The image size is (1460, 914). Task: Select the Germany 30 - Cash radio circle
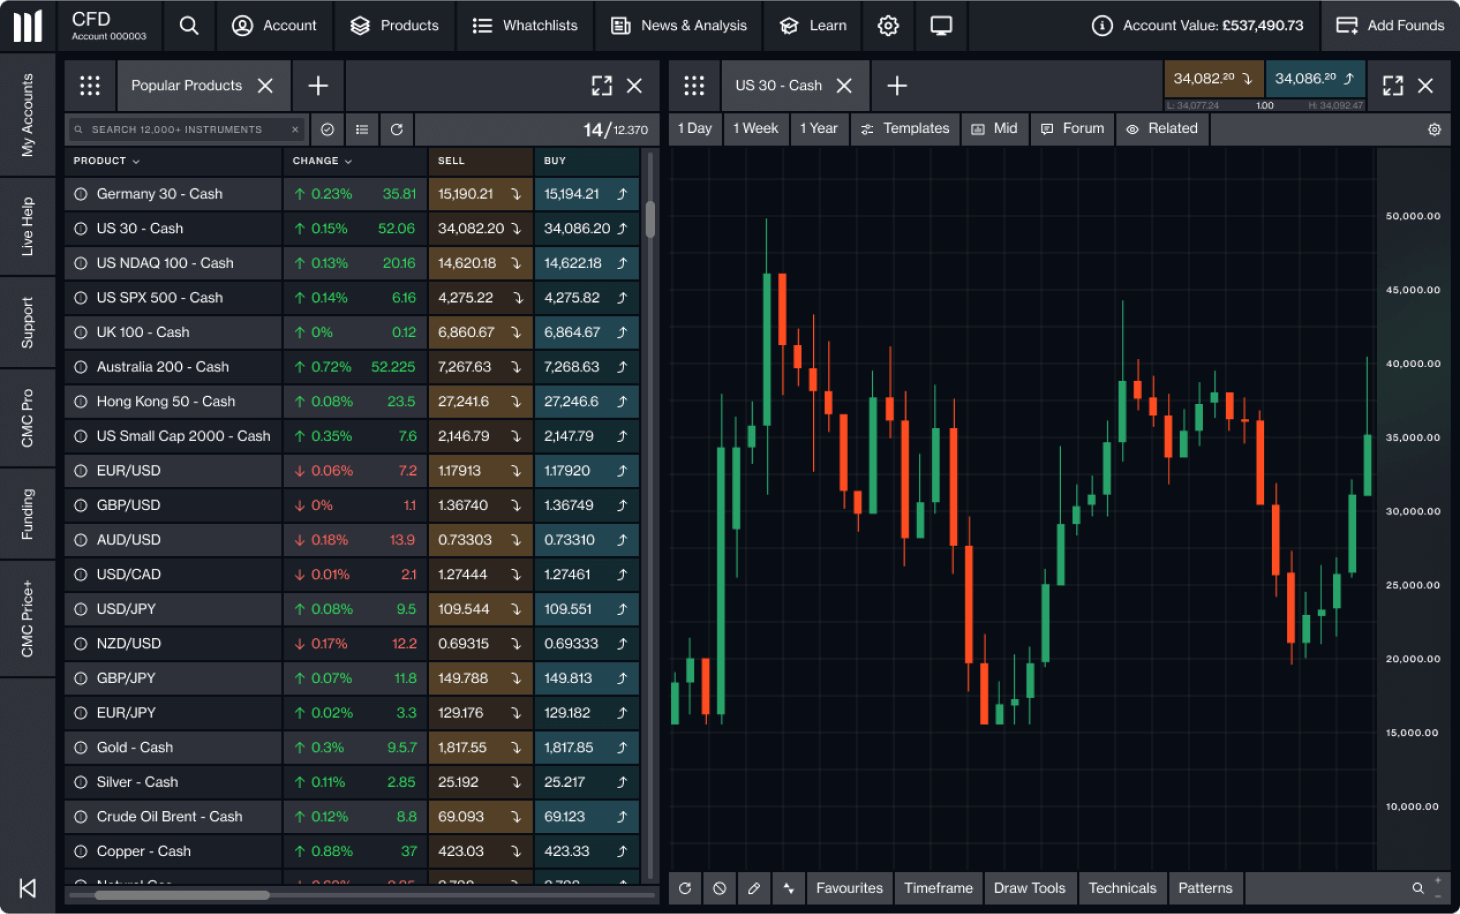81,194
